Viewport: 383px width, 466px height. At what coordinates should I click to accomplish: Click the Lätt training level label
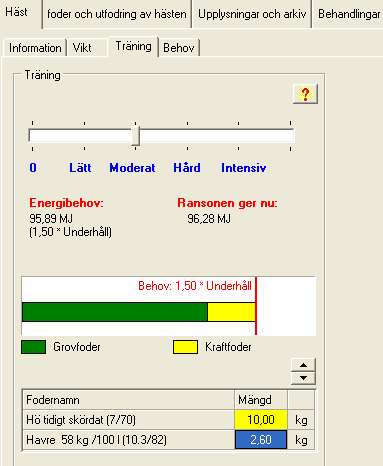[x=80, y=168]
